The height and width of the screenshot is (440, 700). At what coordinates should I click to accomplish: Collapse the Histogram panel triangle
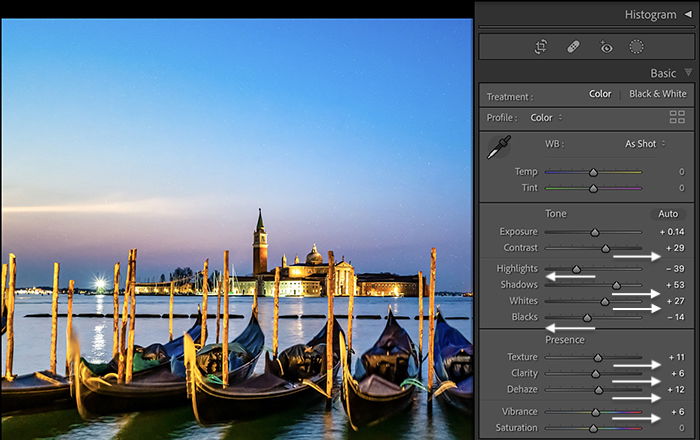[688, 14]
